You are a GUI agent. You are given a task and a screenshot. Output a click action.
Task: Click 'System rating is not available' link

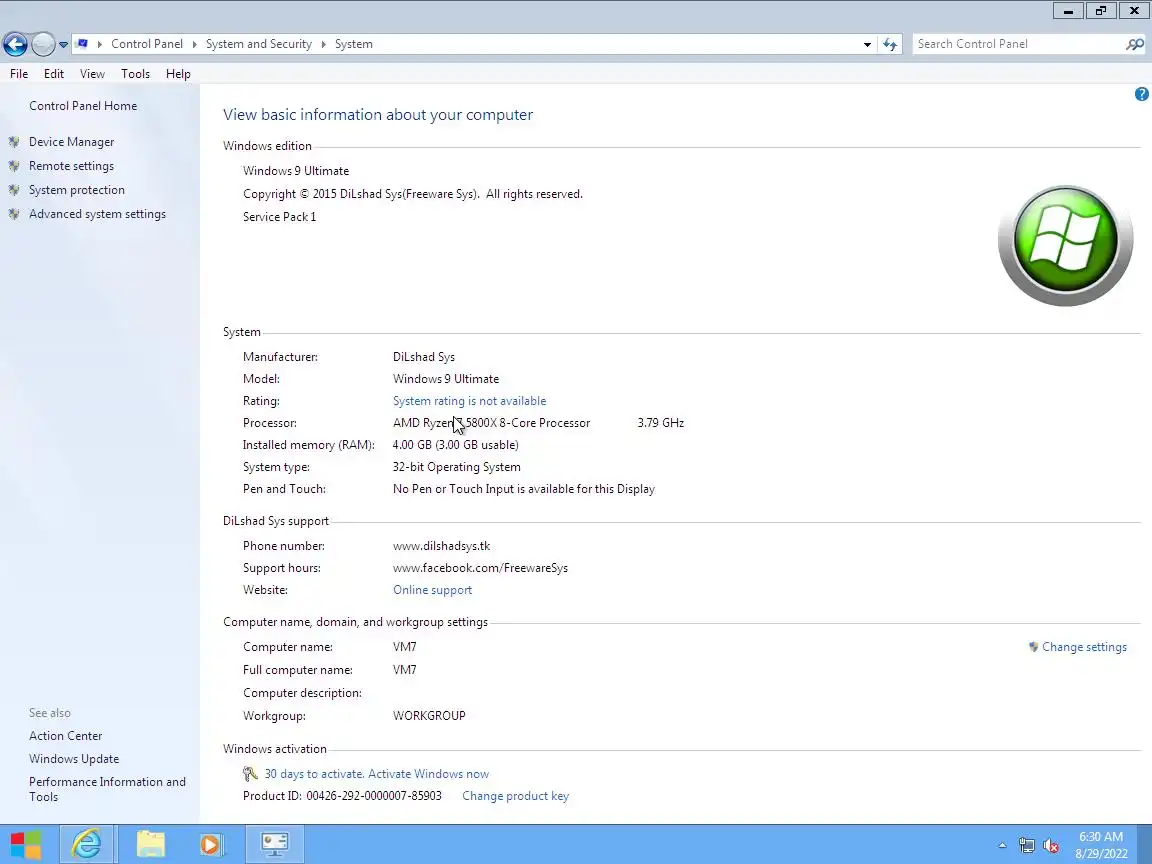[469, 401]
